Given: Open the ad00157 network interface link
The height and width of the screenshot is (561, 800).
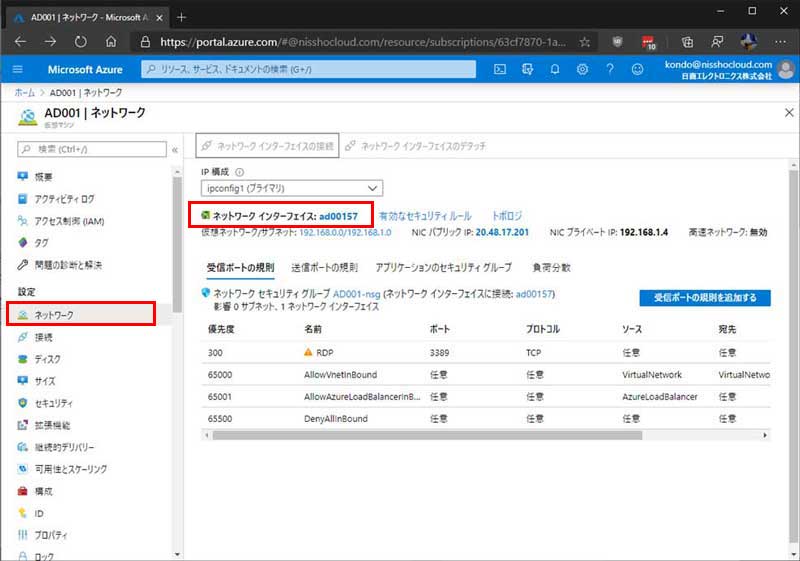Looking at the screenshot, I should click(x=338, y=215).
